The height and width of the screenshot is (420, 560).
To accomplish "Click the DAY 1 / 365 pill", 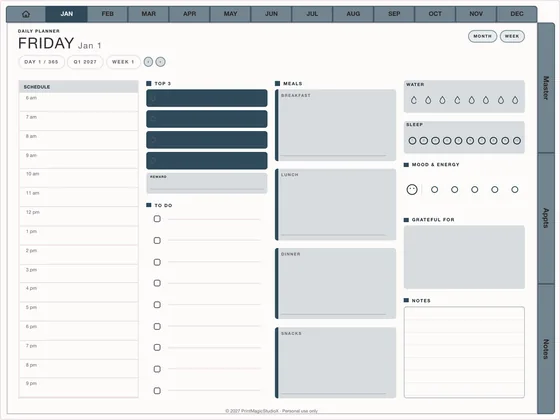I will [x=41, y=62].
